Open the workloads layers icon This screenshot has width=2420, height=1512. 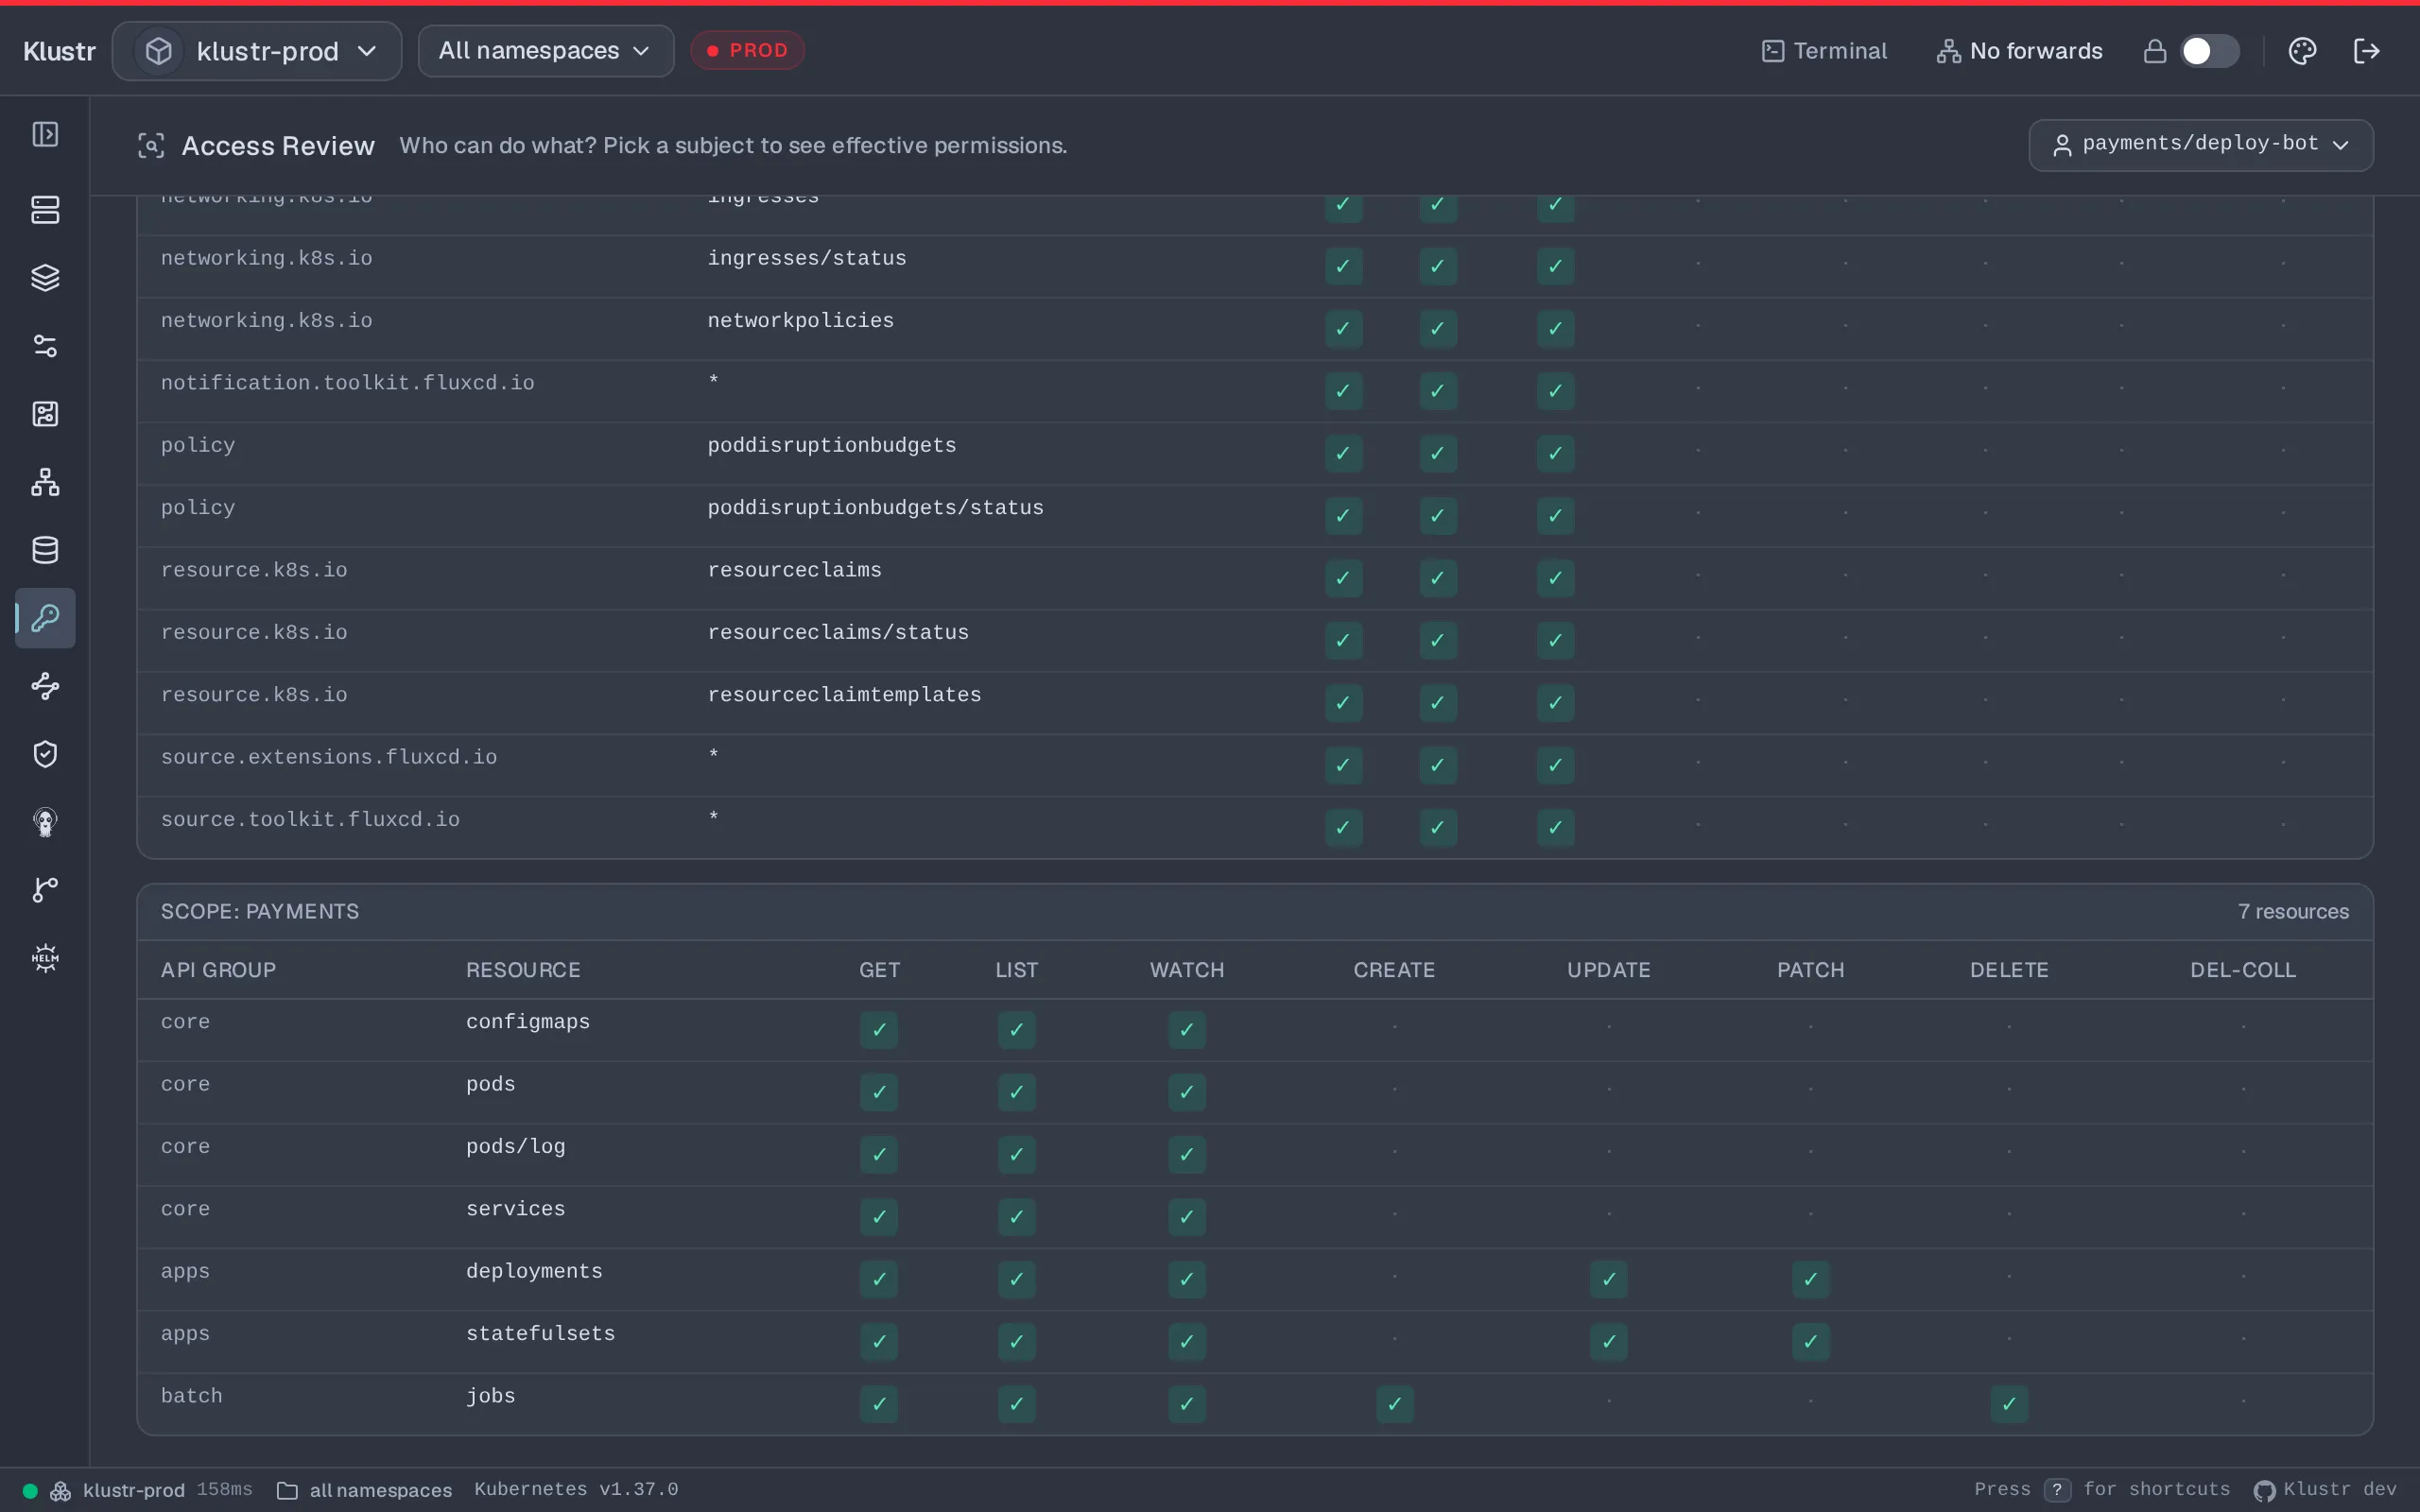tap(45, 278)
